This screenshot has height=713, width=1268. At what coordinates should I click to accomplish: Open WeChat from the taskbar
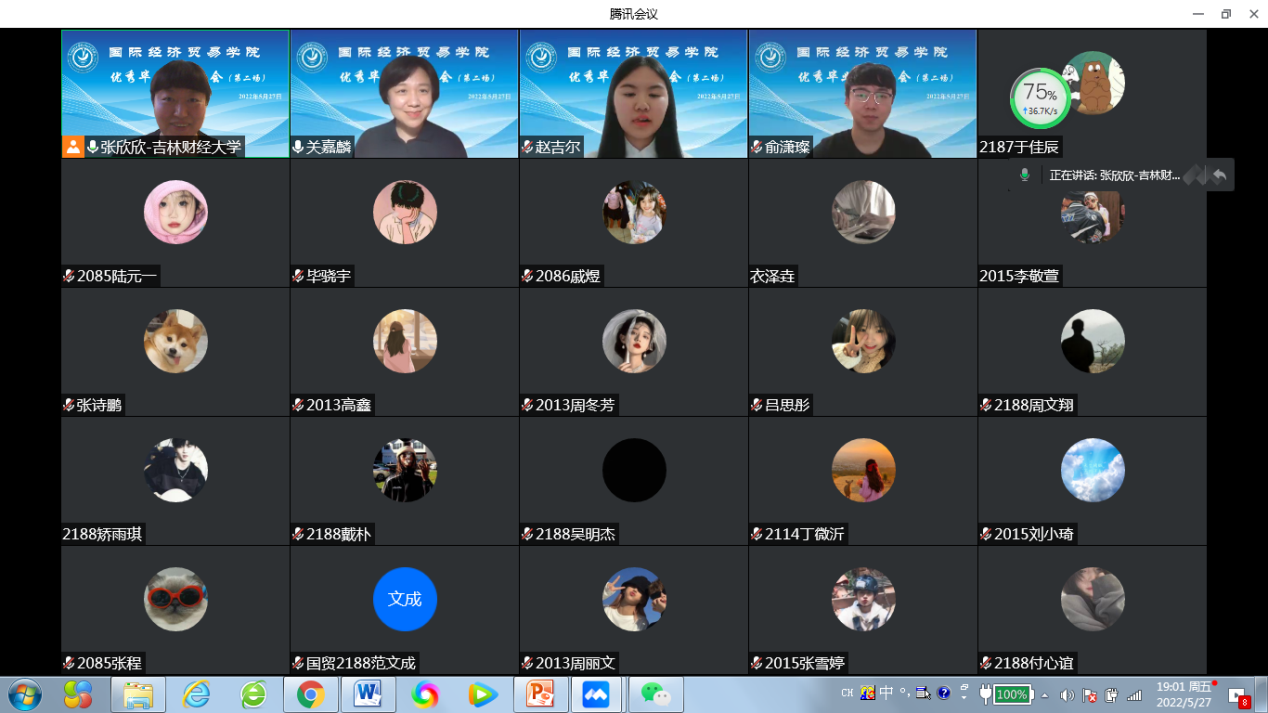coord(656,694)
